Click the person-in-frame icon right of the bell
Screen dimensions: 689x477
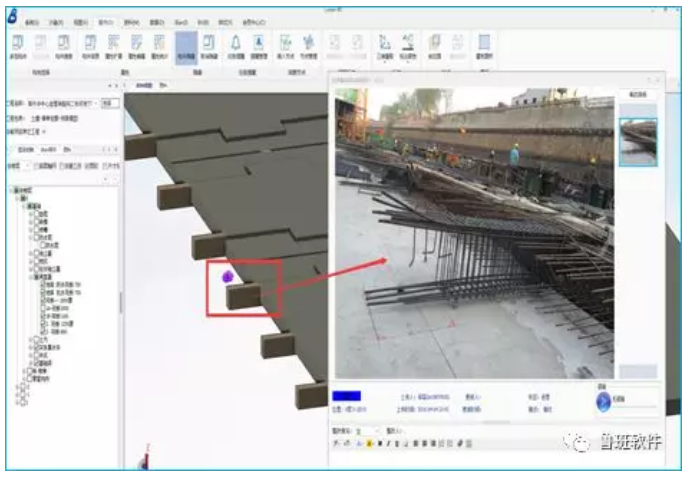[258, 43]
